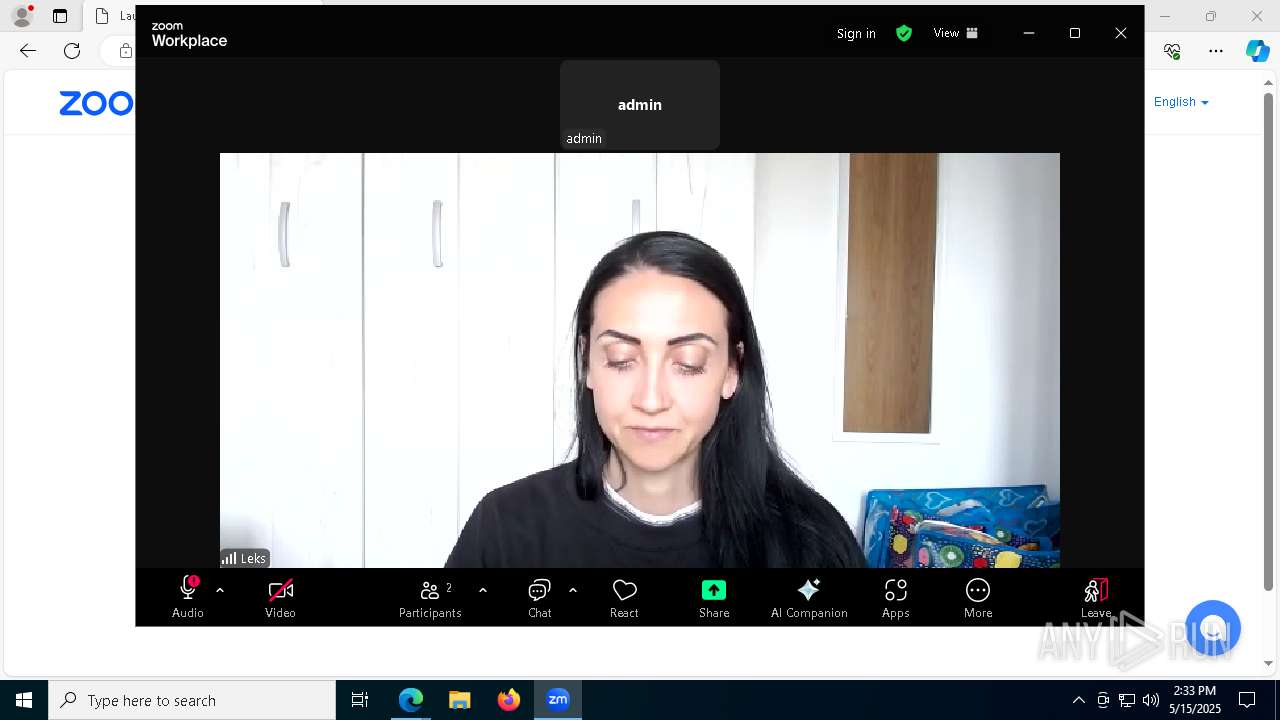Screen dimensions: 1280x720
Task: Open the chat bubble help button
Action: pyautogui.click(x=1213, y=628)
